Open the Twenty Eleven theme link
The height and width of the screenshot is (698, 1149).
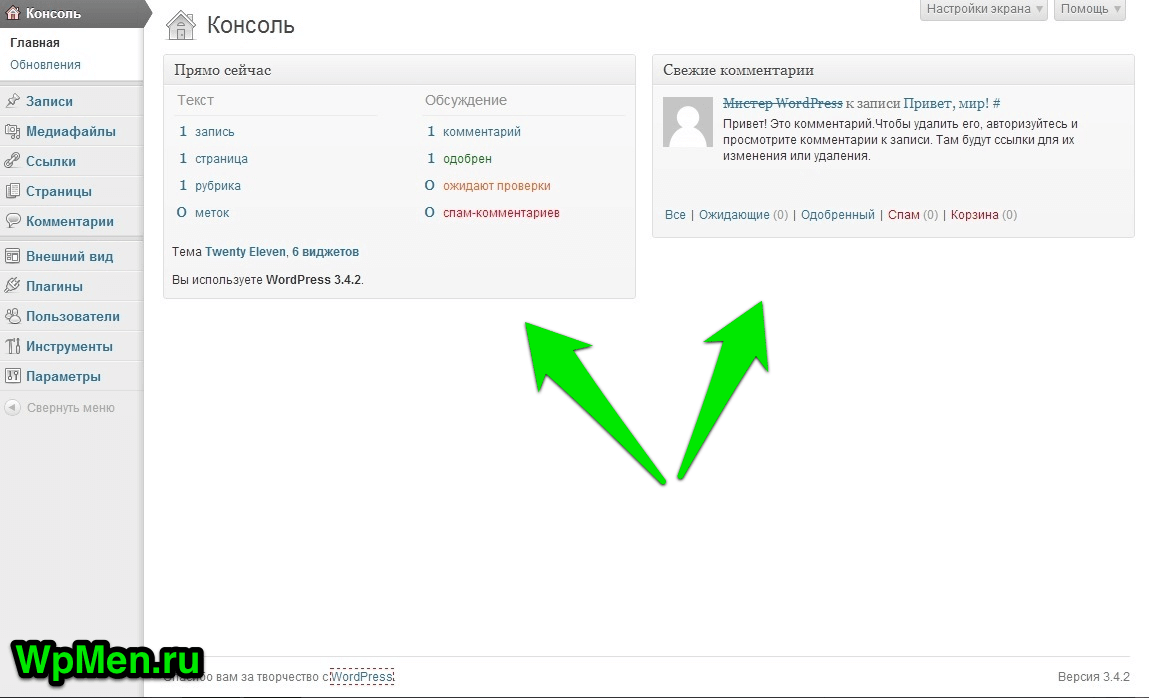(244, 252)
